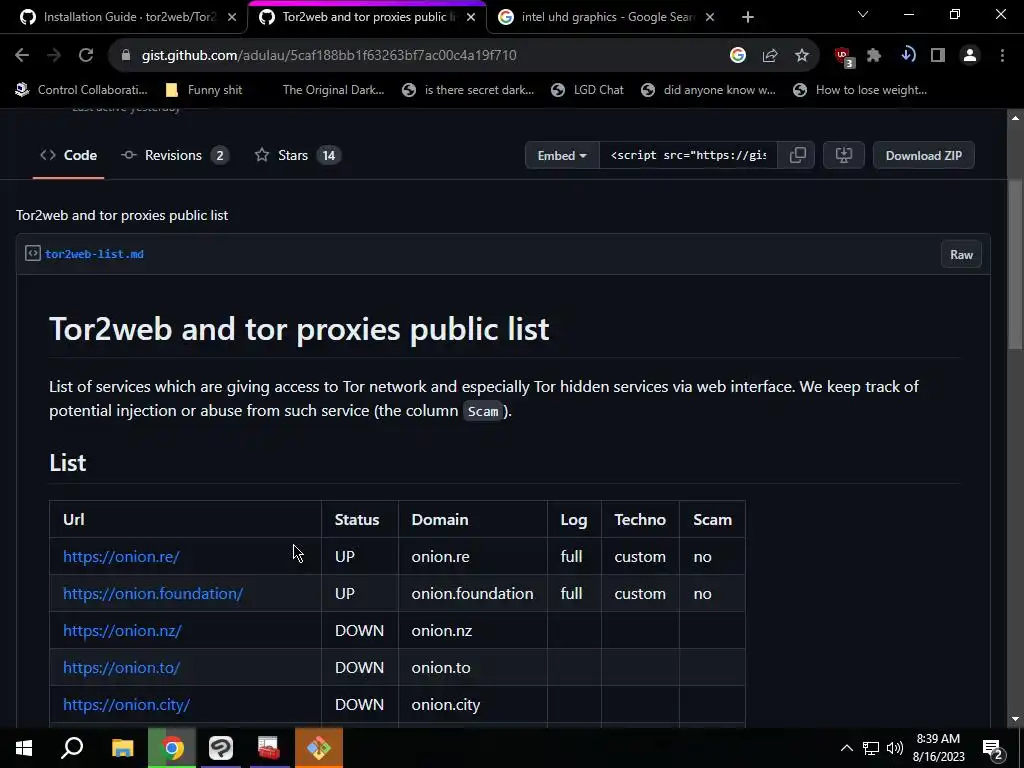This screenshot has width=1024, height=768.
Task: Show hidden system tray icons
Action: click(x=846, y=748)
